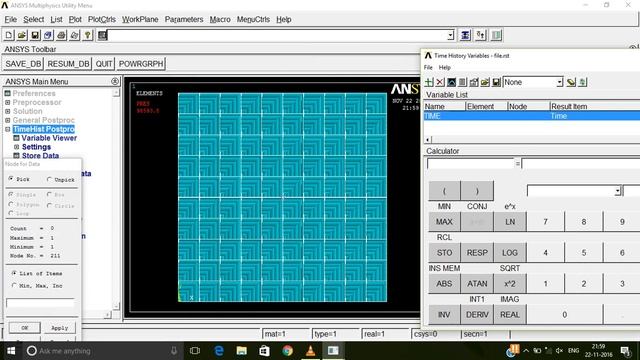The width and height of the screenshot is (640, 360).
Task: Click the Delete Data red X icon
Action: pos(440,82)
